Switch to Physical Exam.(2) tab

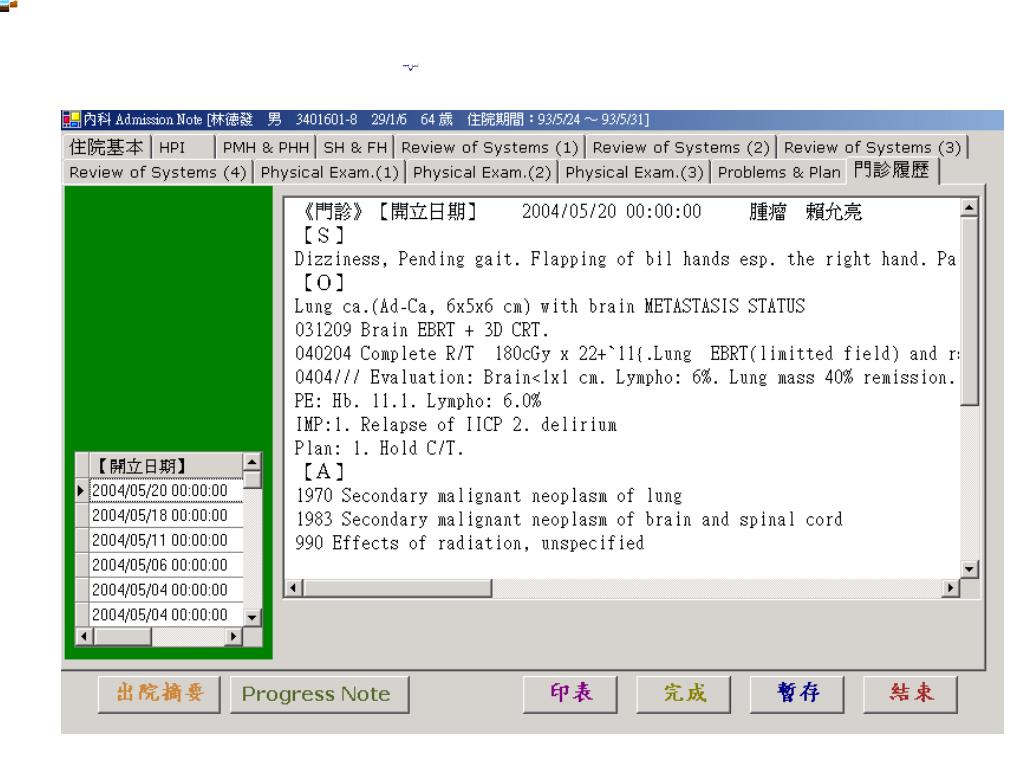pos(482,172)
